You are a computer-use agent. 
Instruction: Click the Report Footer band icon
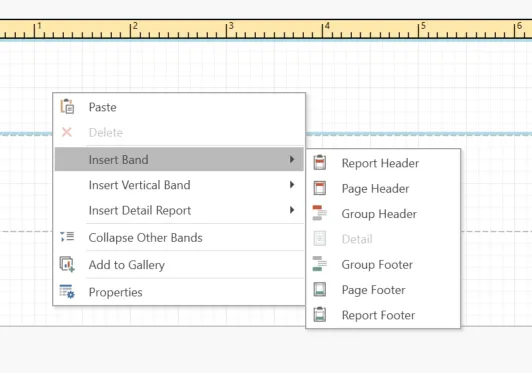coord(320,315)
